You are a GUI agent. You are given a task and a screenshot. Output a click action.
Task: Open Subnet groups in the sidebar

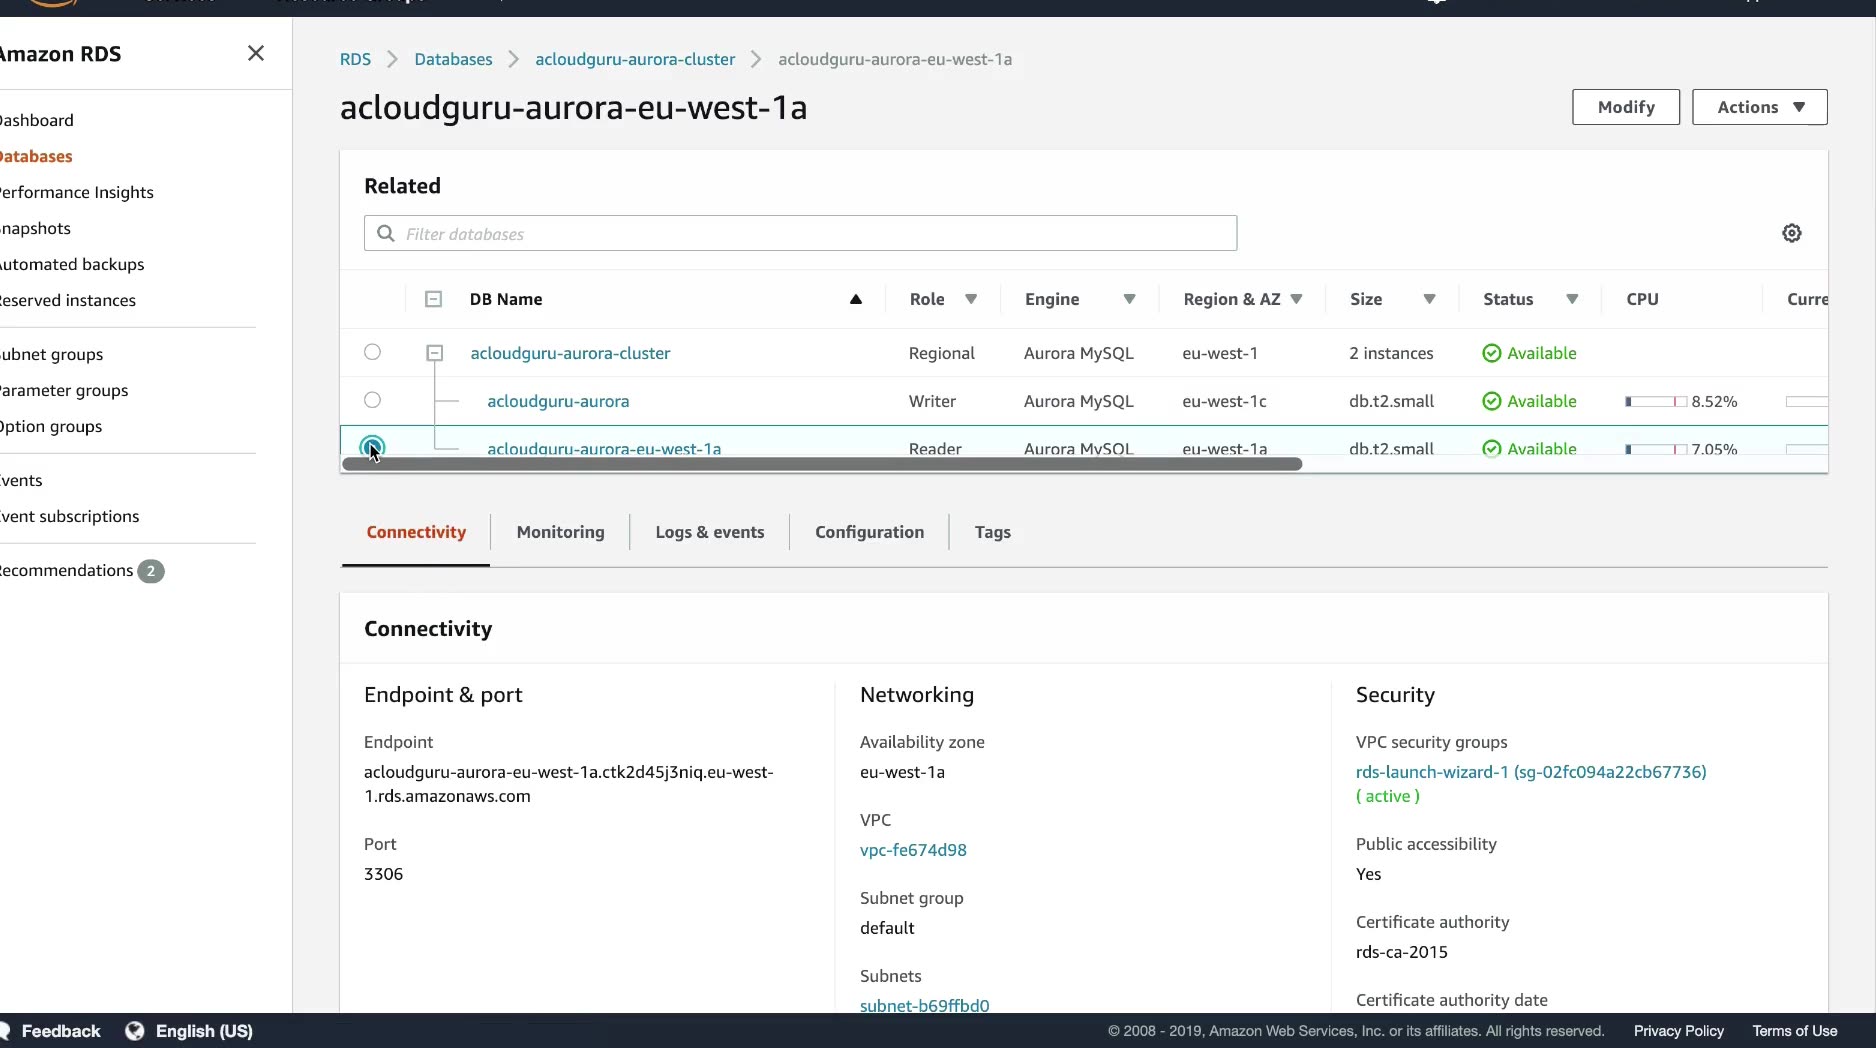pyautogui.click(x=51, y=354)
